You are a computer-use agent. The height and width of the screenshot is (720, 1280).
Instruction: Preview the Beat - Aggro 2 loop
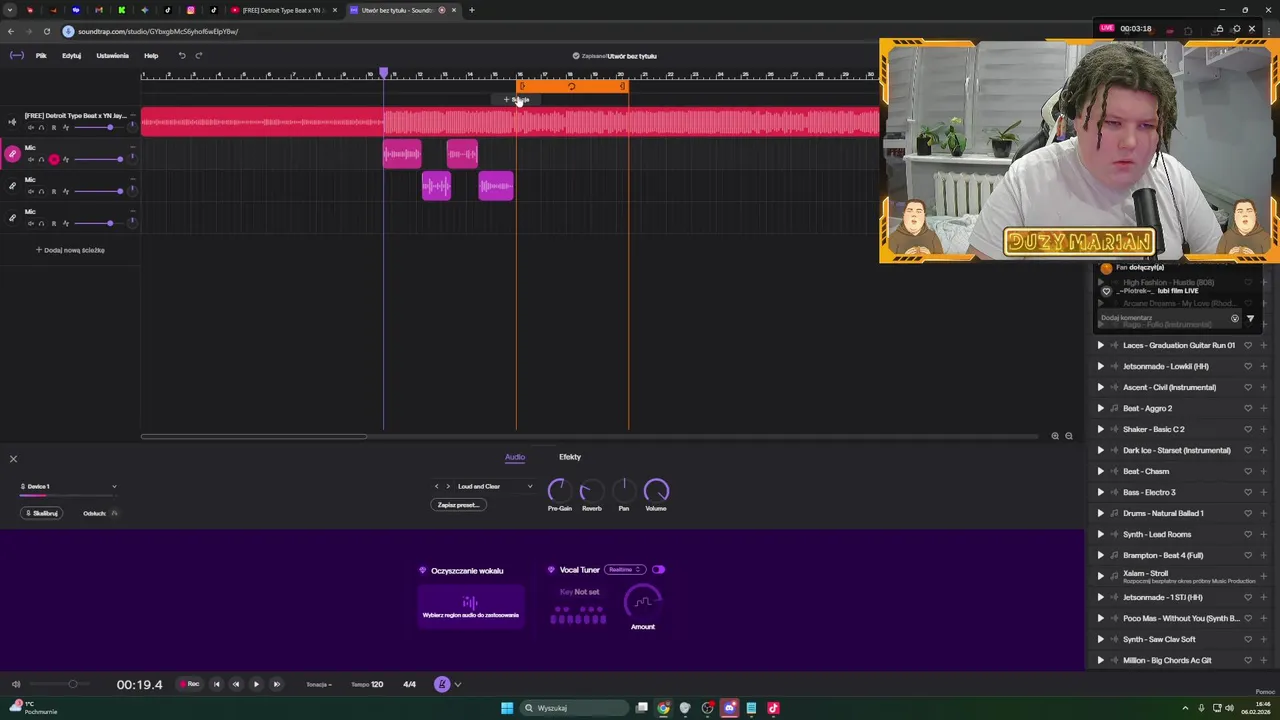pyautogui.click(x=1101, y=408)
